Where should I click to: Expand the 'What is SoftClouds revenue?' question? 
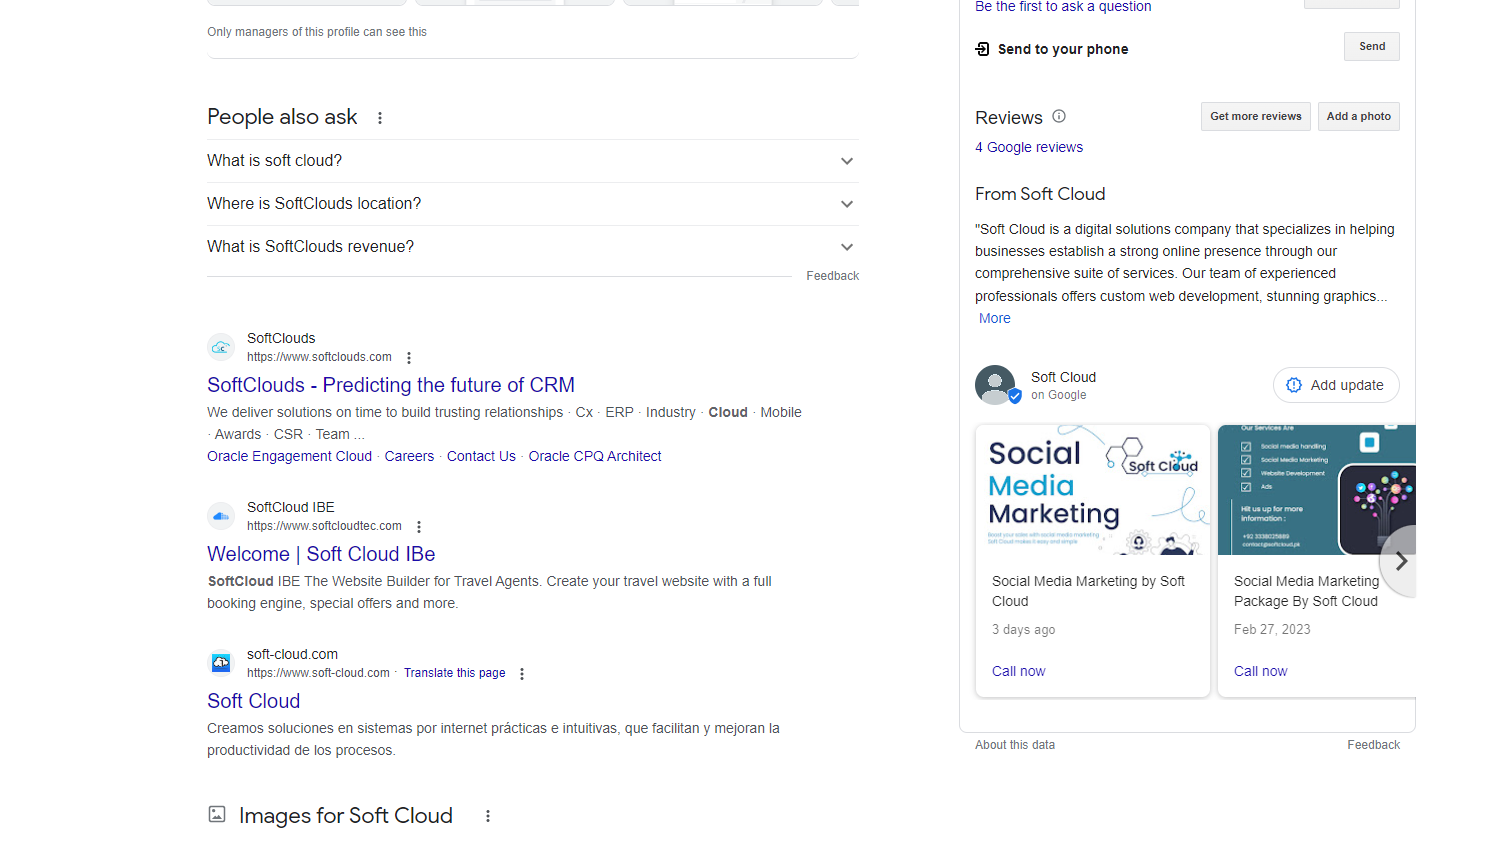pyautogui.click(x=532, y=247)
